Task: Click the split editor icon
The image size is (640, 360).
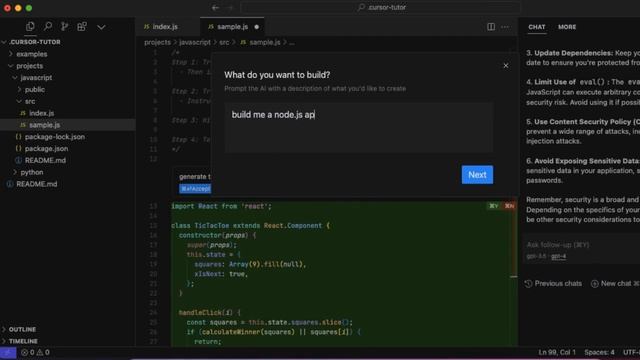Action: [491, 27]
